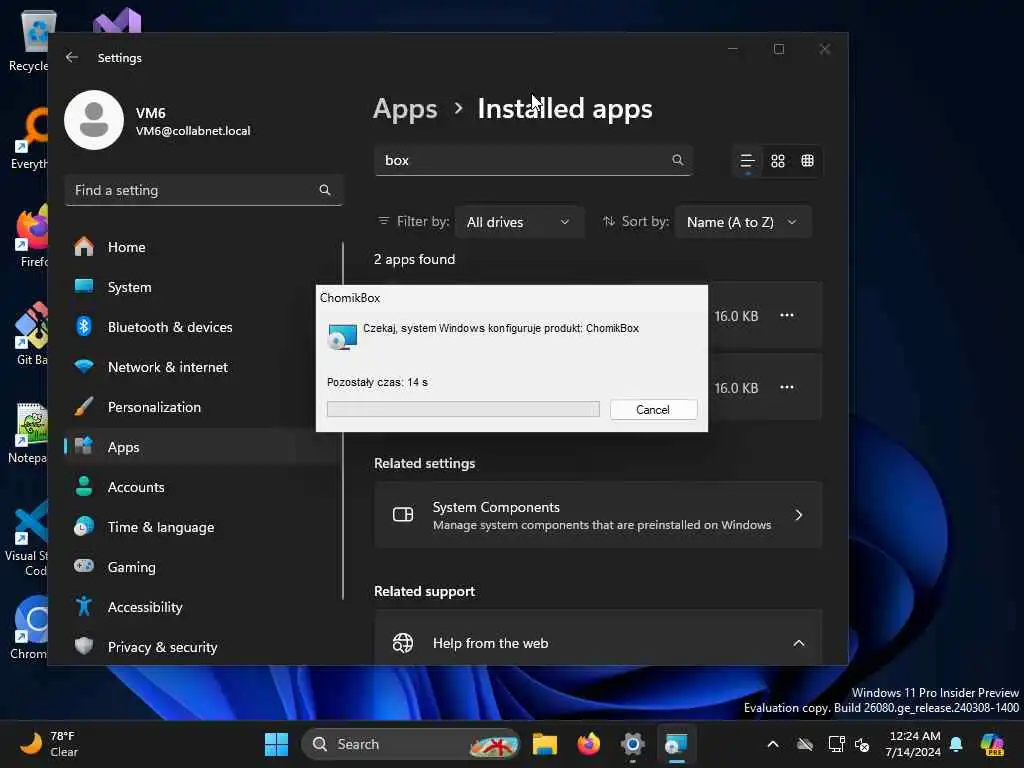This screenshot has height=768, width=1024.
Task: Click the Apps breadcrumb link
Action: tap(405, 108)
